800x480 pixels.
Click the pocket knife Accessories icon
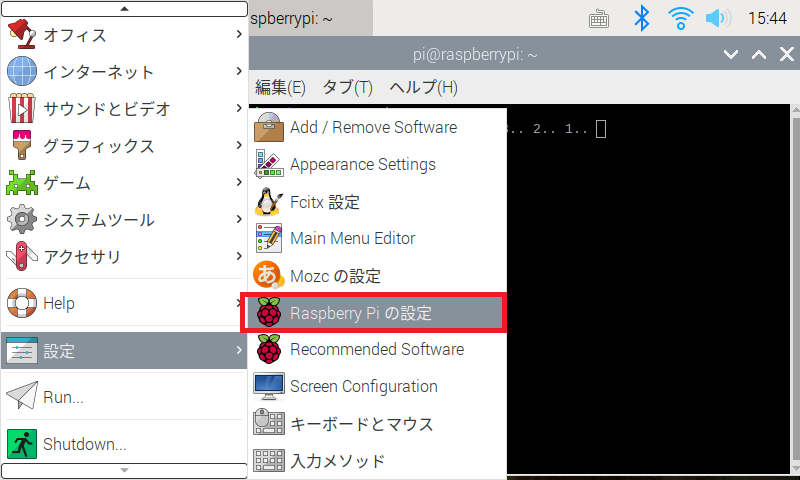(22, 256)
